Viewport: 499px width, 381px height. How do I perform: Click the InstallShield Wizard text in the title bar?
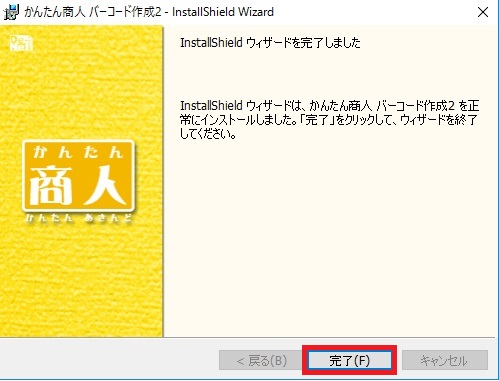click(x=223, y=12)
